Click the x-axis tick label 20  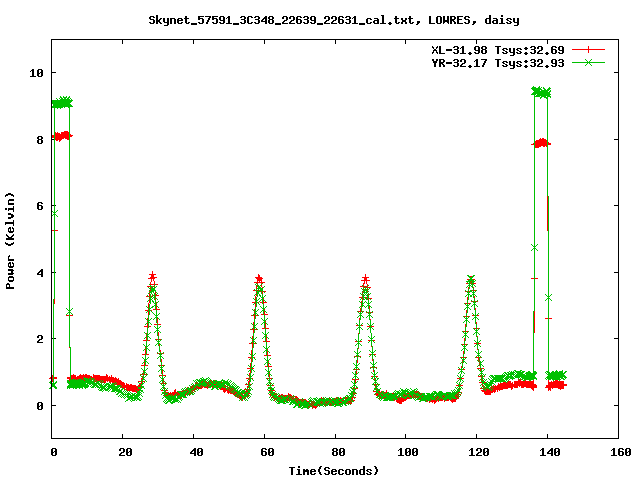tap(125, 452)
